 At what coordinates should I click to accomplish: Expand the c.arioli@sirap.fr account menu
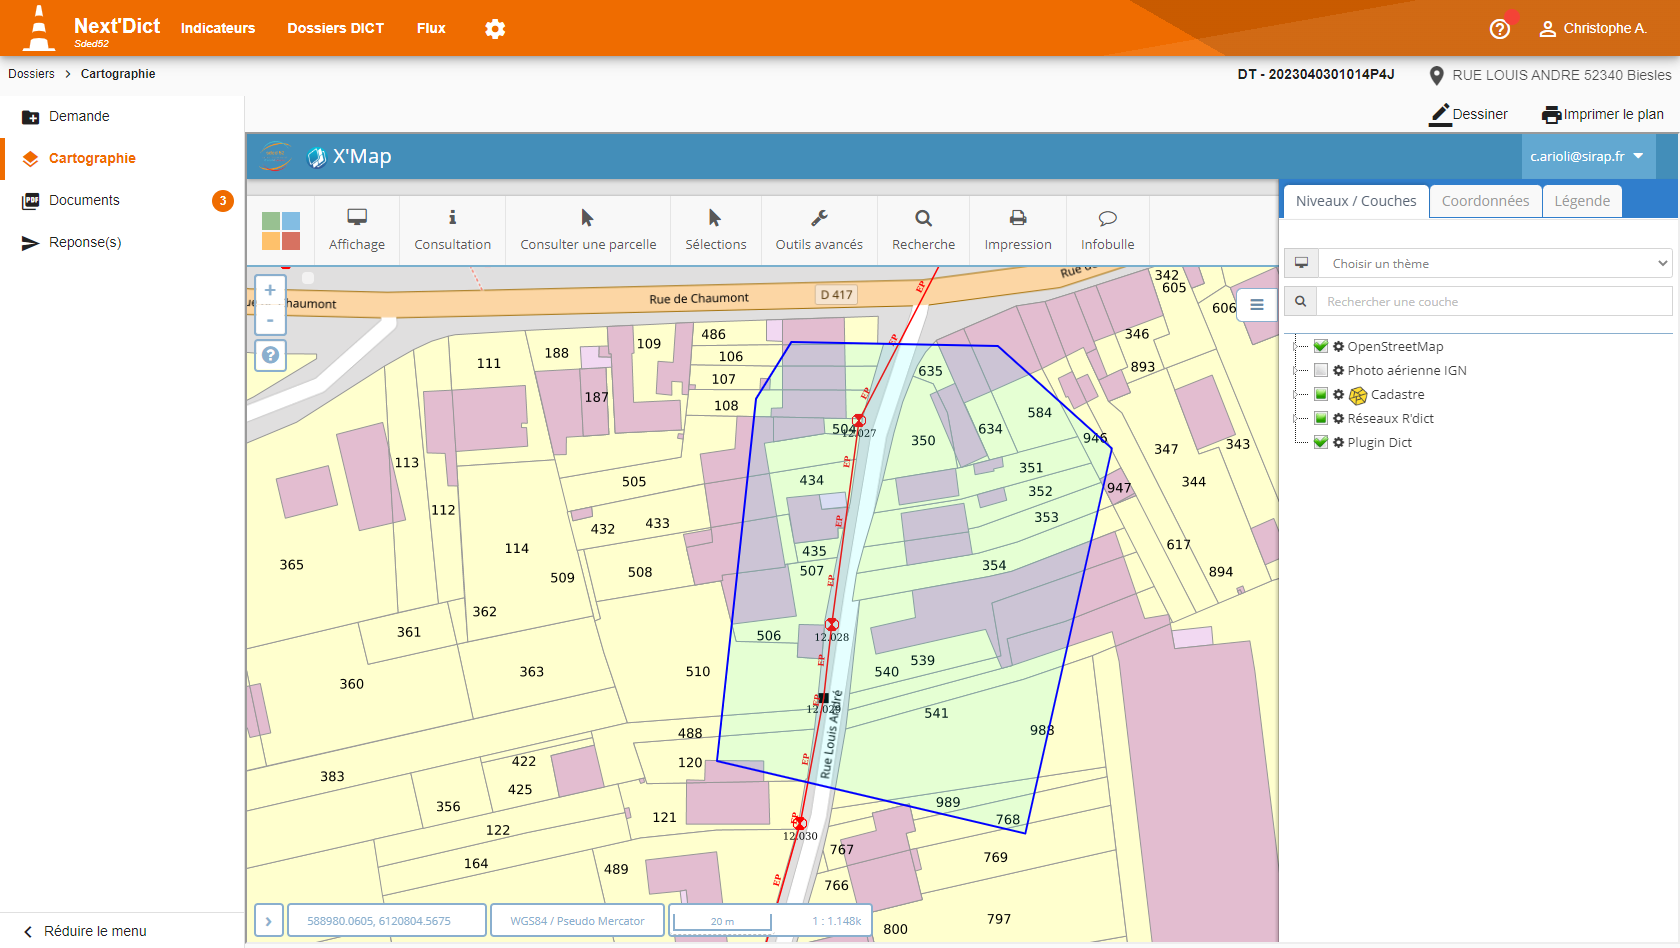pyautogui.click(x=1586, y=157)
